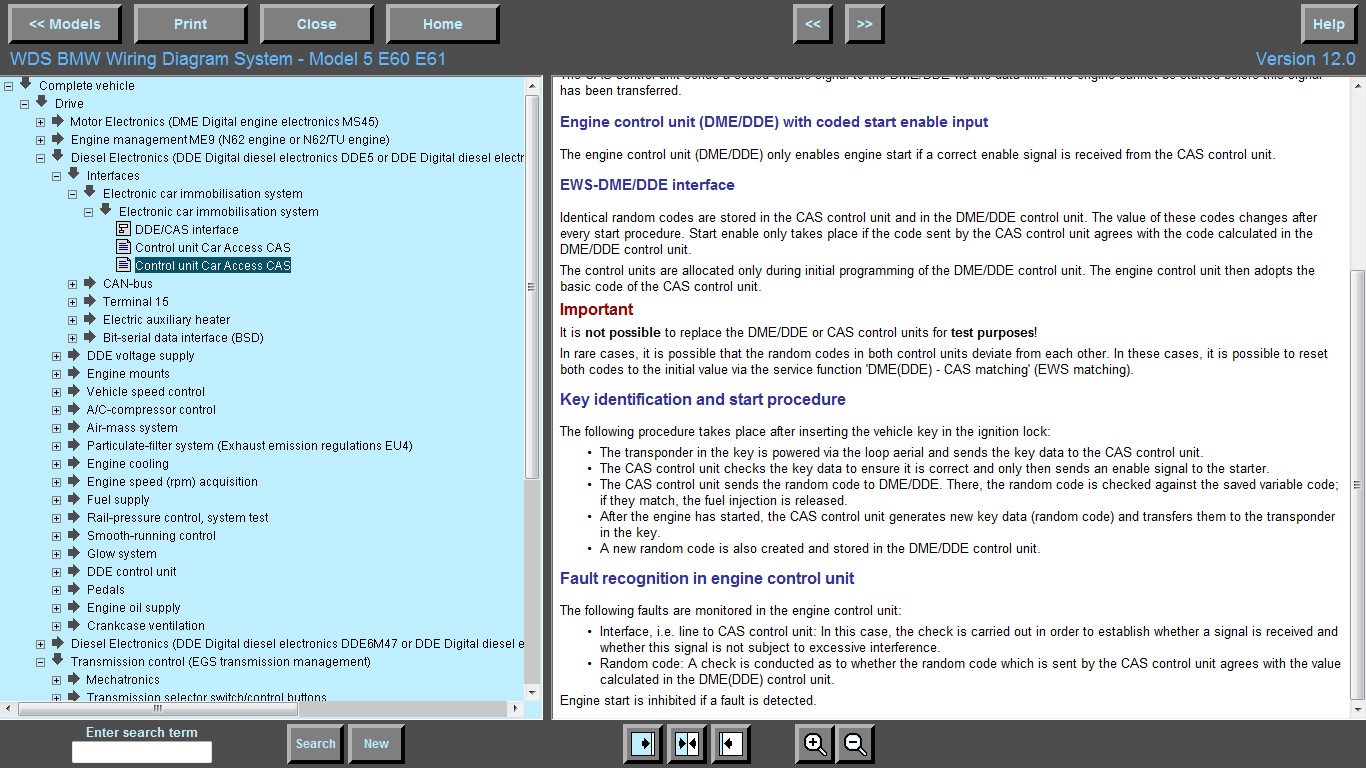1366x768 pixels.
Task: Click the zoom in magnifier icon
Action: click(x=815, y=744)
